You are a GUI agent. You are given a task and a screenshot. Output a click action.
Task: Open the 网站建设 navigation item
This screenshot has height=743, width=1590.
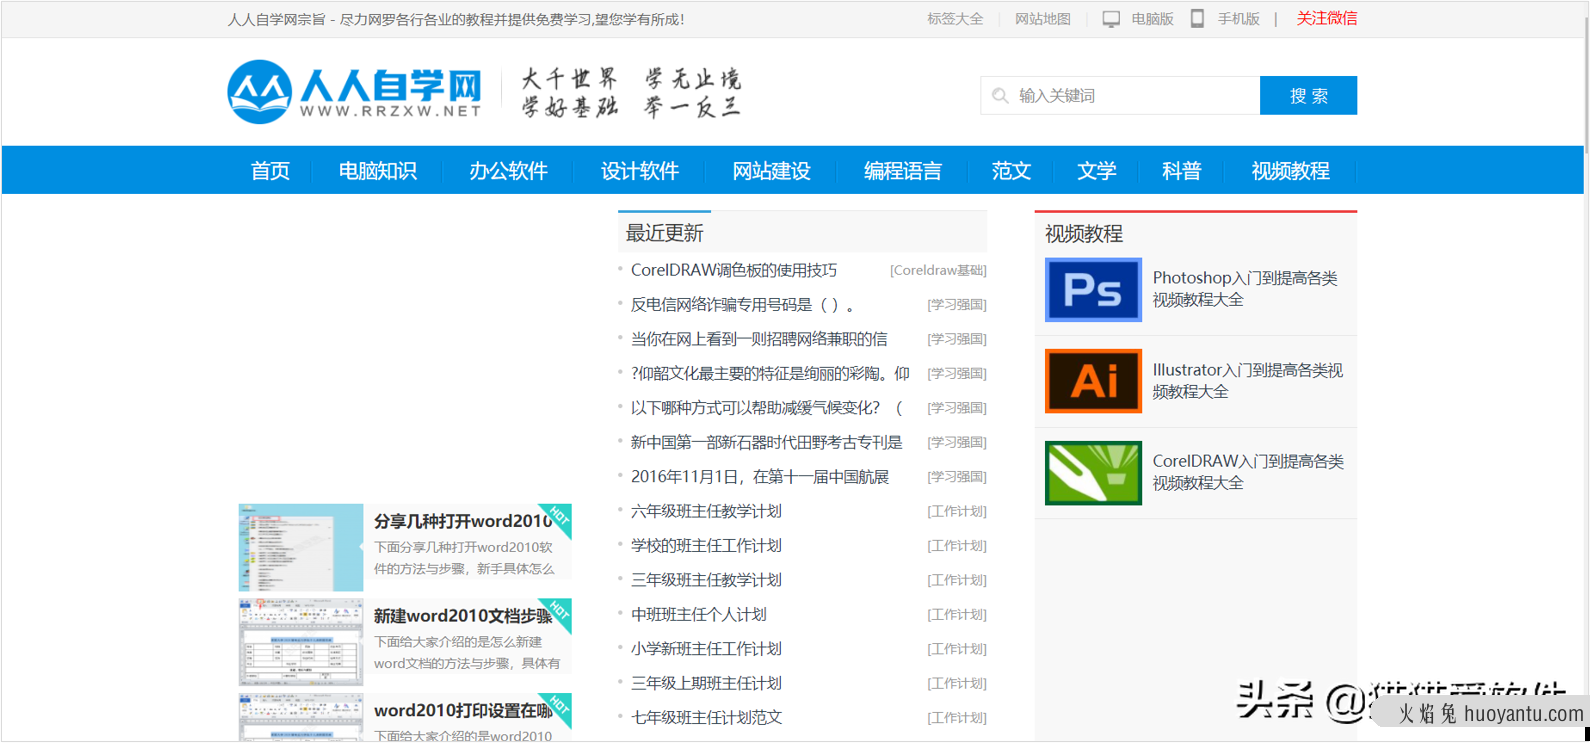771,171
